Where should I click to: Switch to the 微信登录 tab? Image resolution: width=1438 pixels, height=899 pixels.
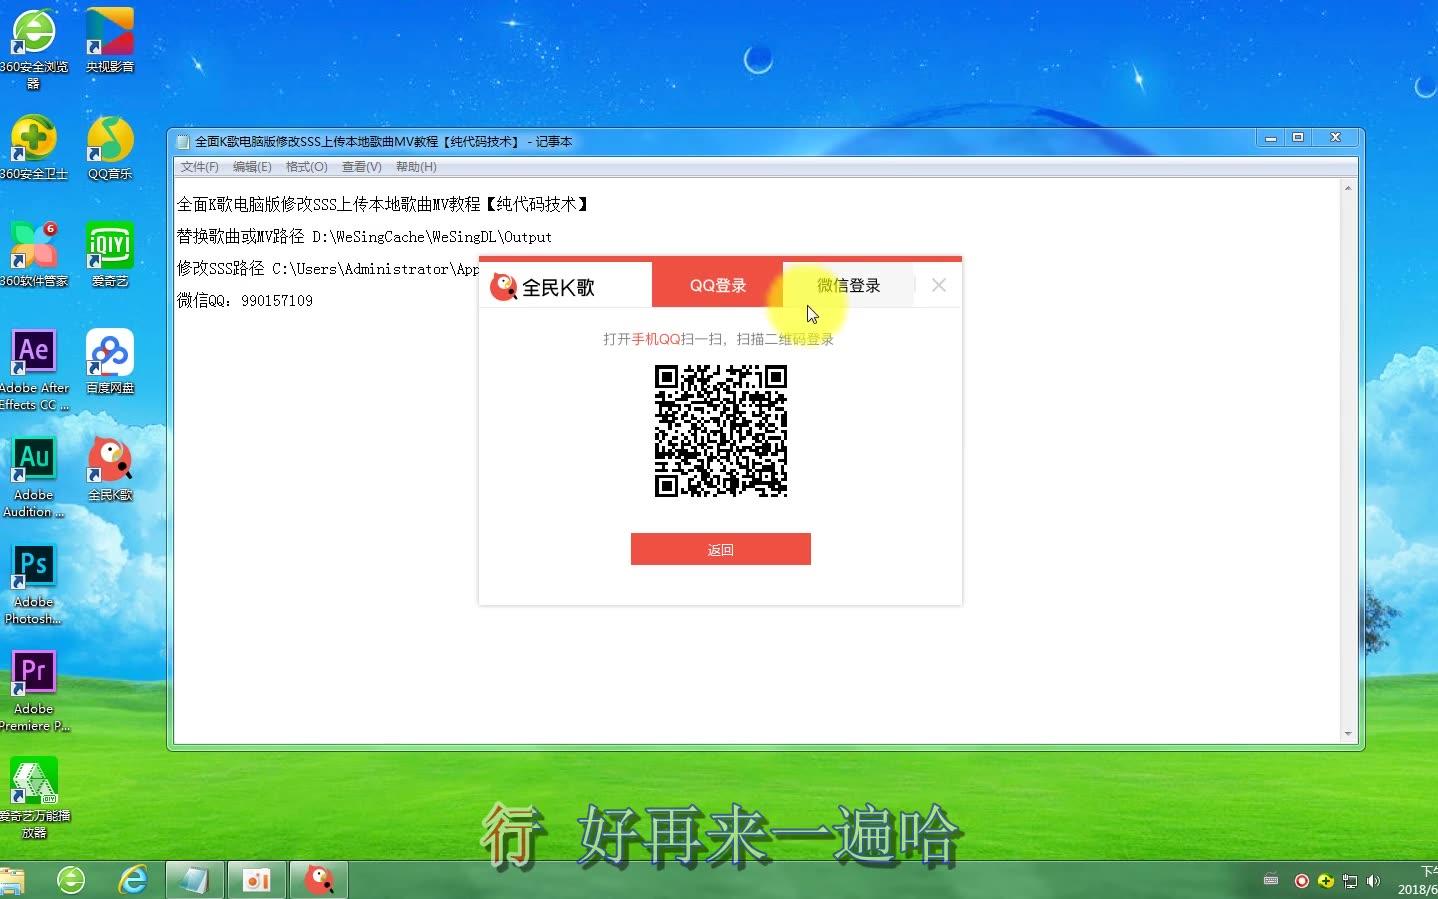(x=848, y=285)
